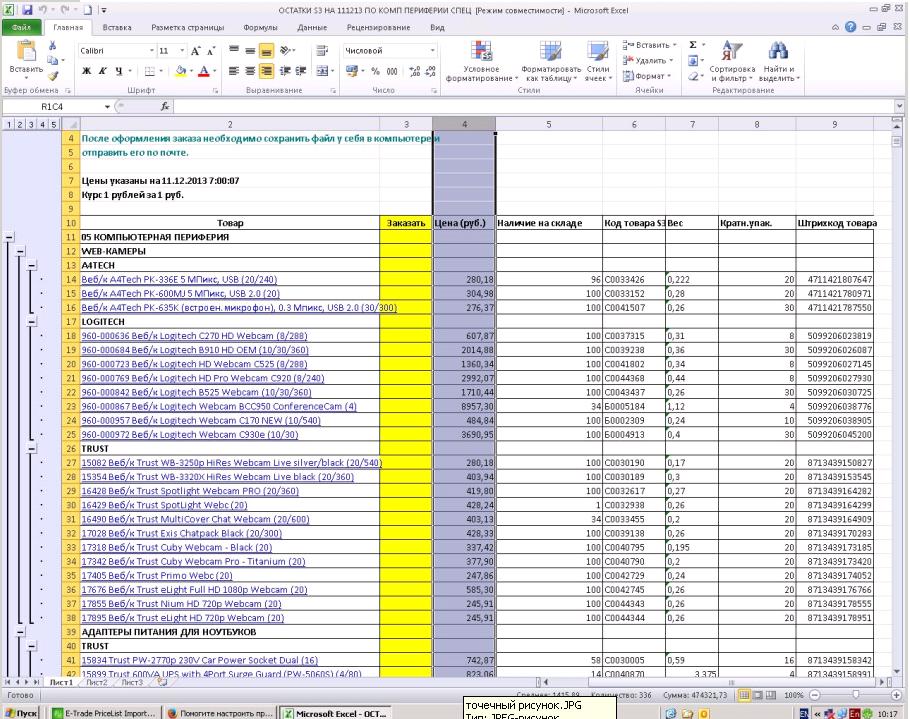This screenshot has height=719, width=910.
Task: Open link 960-000636 Logitech C270 HD Webcam
Action: [x=194, y=336]
